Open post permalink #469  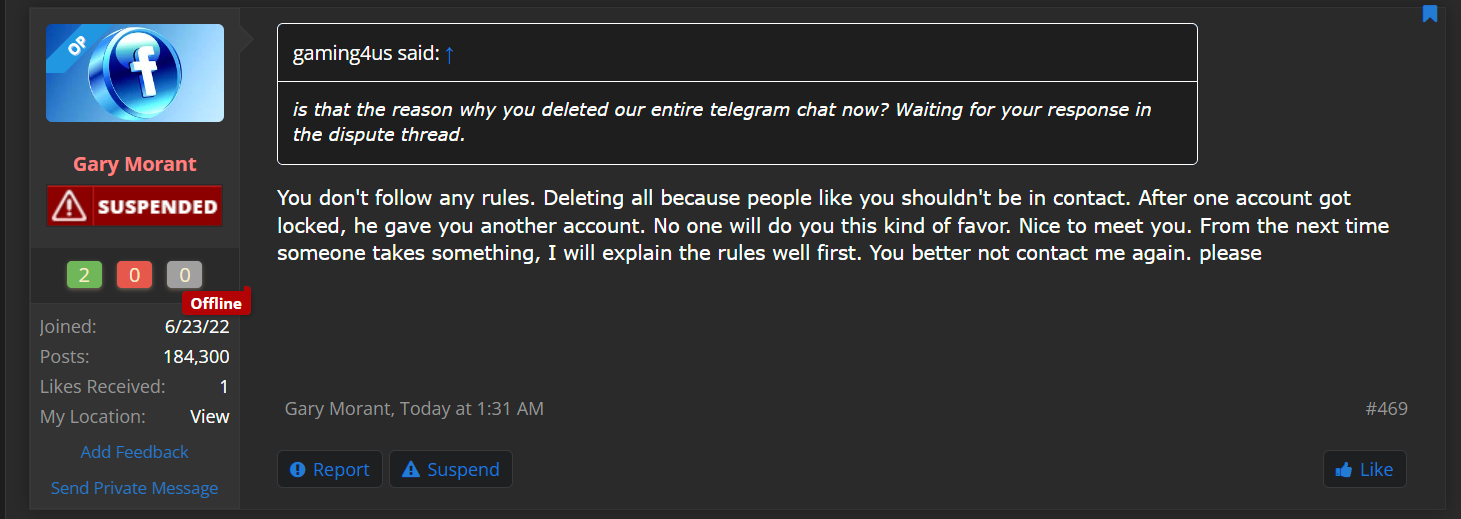click(1387, 409)
